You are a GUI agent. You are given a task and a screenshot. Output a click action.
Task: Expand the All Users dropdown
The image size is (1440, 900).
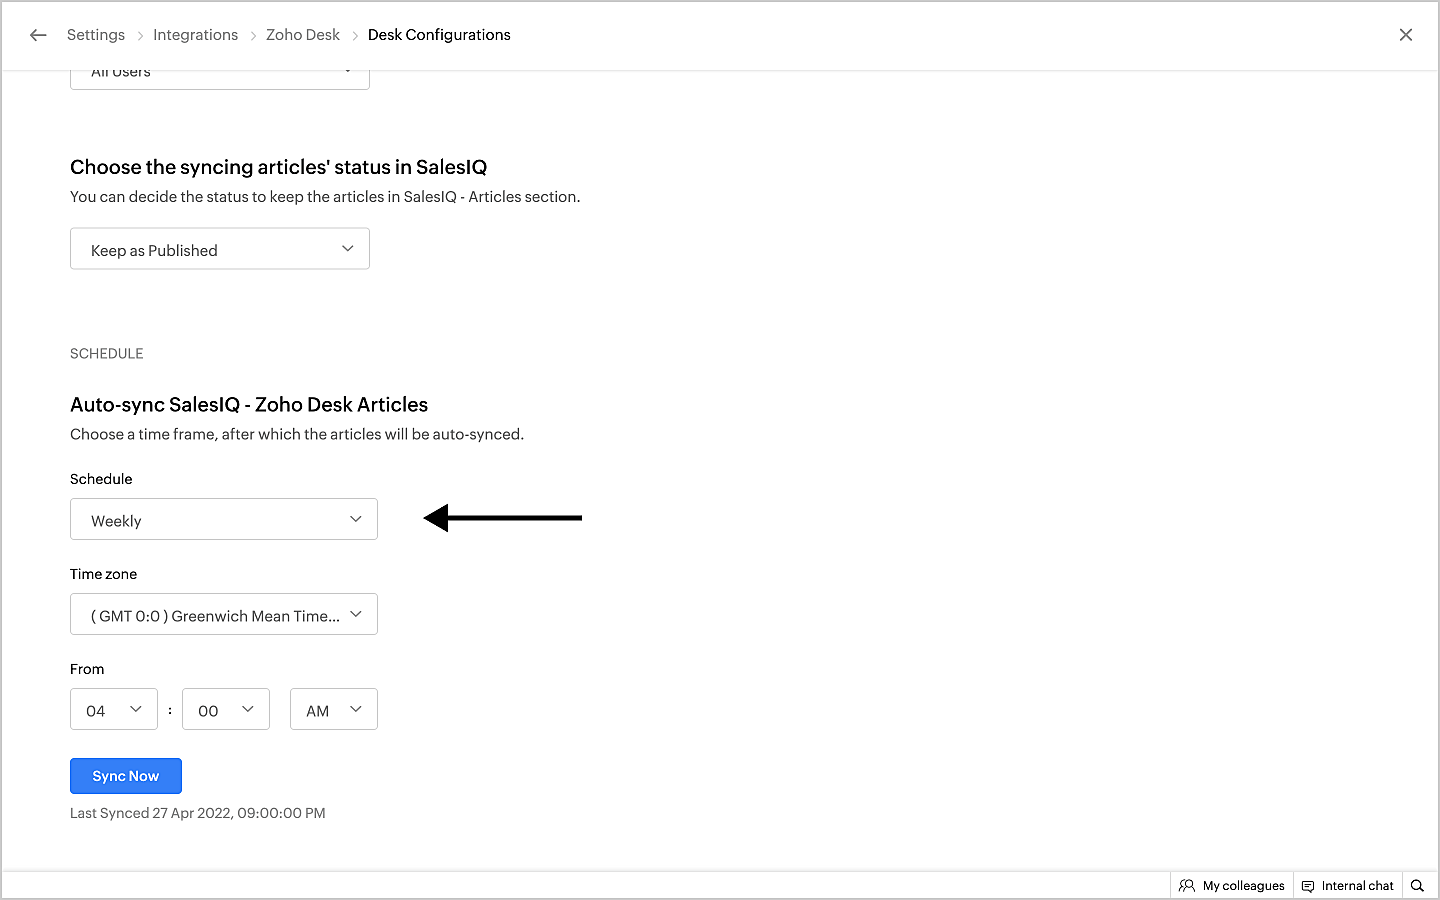pyautogui.click(x=220, y=78)
